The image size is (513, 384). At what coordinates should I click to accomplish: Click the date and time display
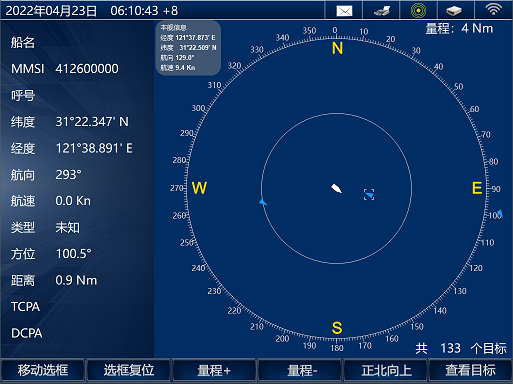click(x=92, y=11)
